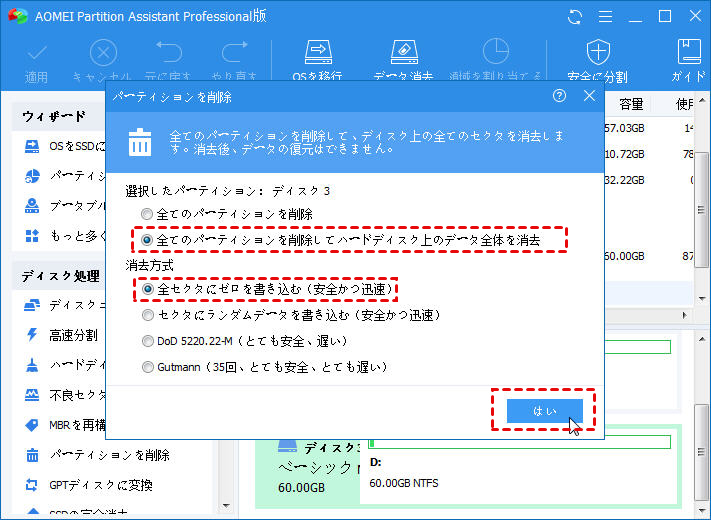Viewport: 711px width, 520px height.
Task: Click horizontal scroll right arrow in list
Action: (684, 315)
